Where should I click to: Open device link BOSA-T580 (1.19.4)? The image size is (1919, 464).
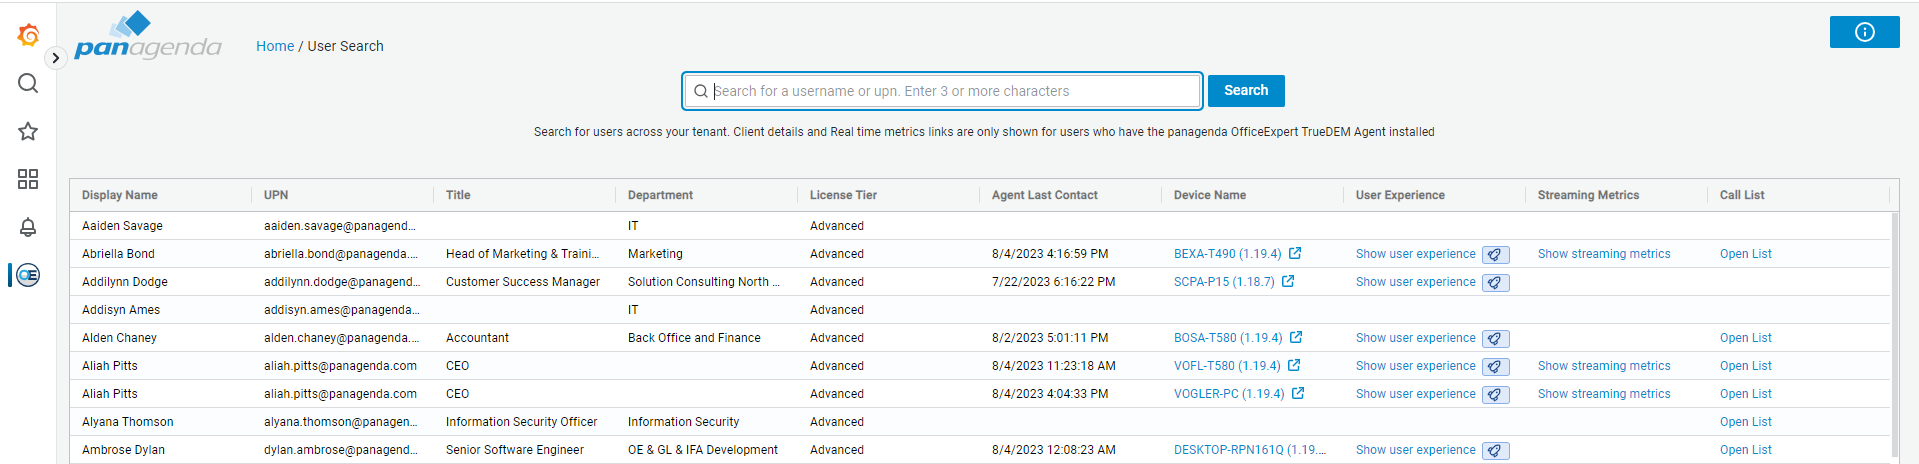[x=1227, y=338]
